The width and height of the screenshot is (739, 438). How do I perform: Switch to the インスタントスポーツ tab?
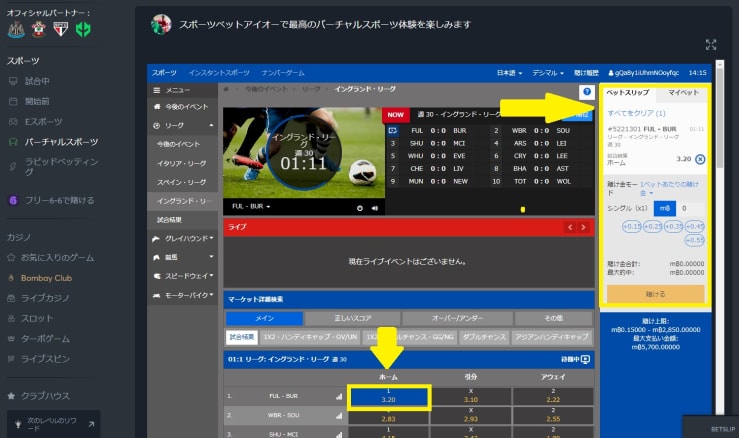(219, 73)
